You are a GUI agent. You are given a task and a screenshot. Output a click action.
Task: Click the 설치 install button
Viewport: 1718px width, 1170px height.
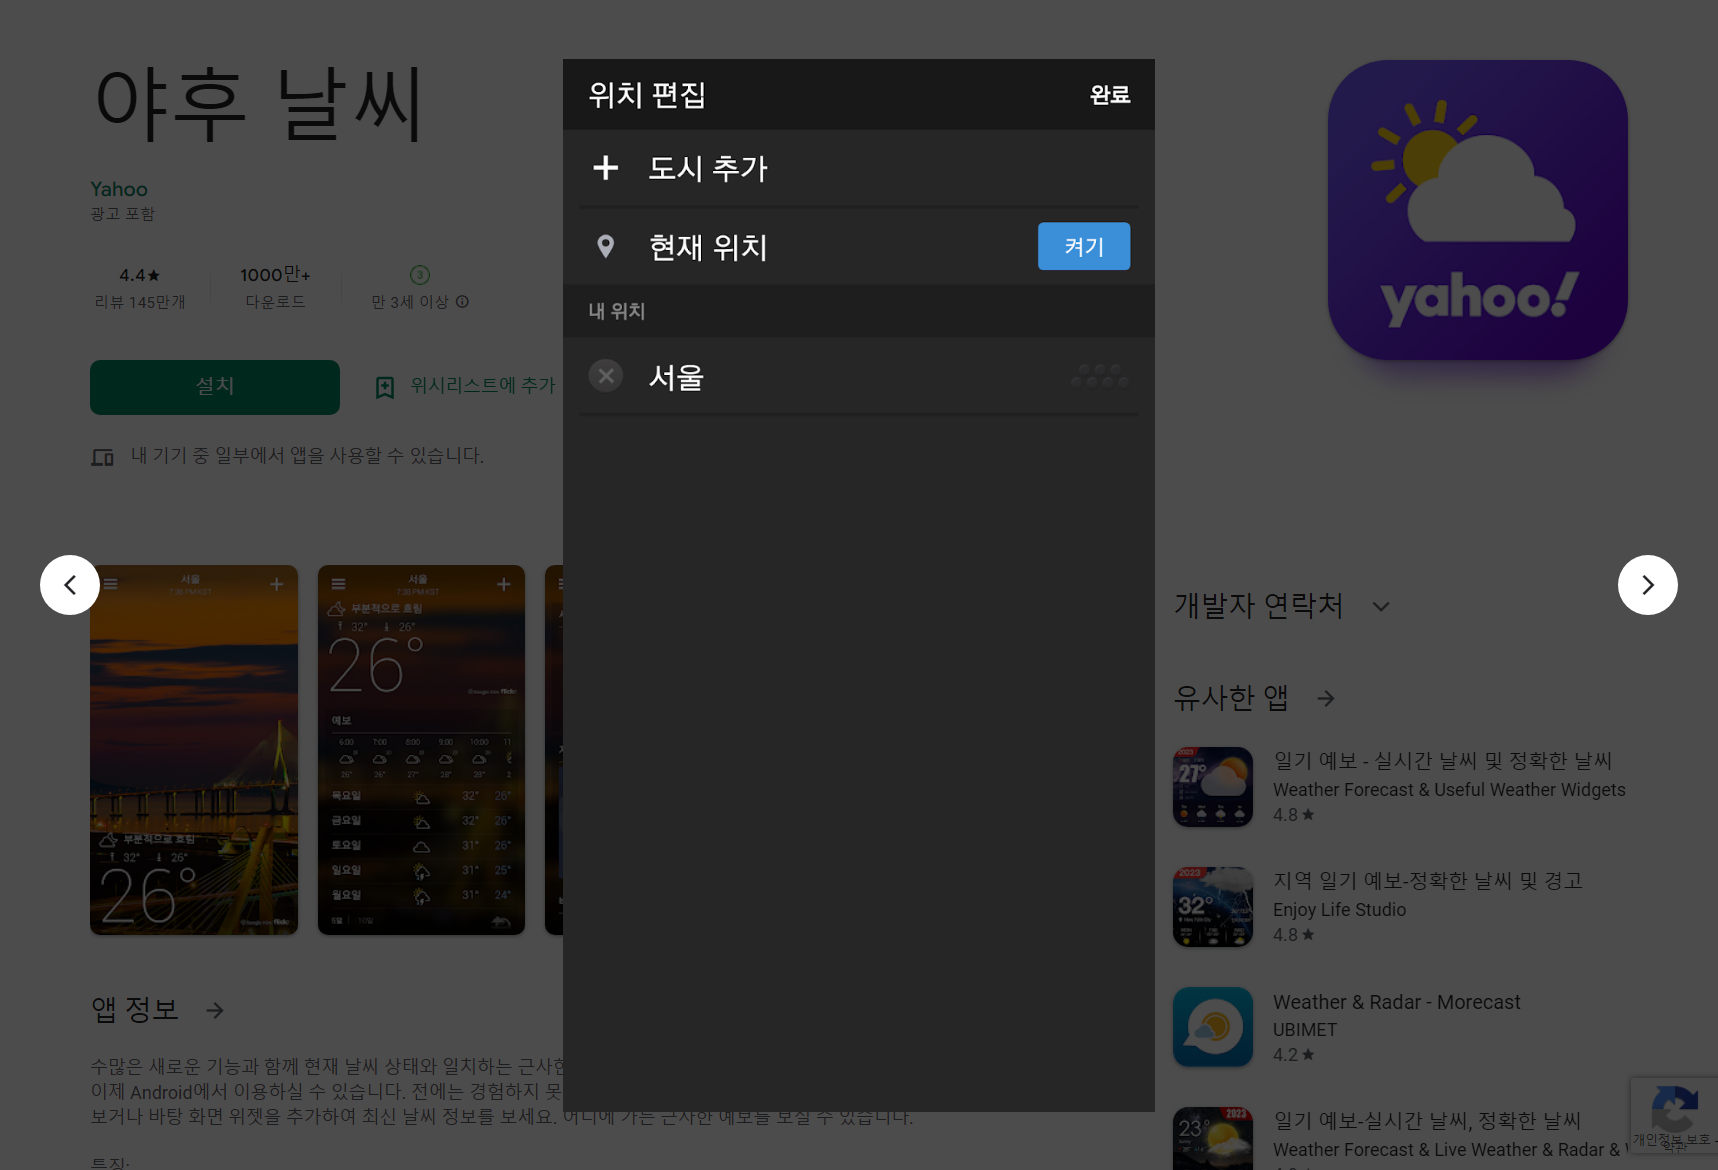[215, 387]
